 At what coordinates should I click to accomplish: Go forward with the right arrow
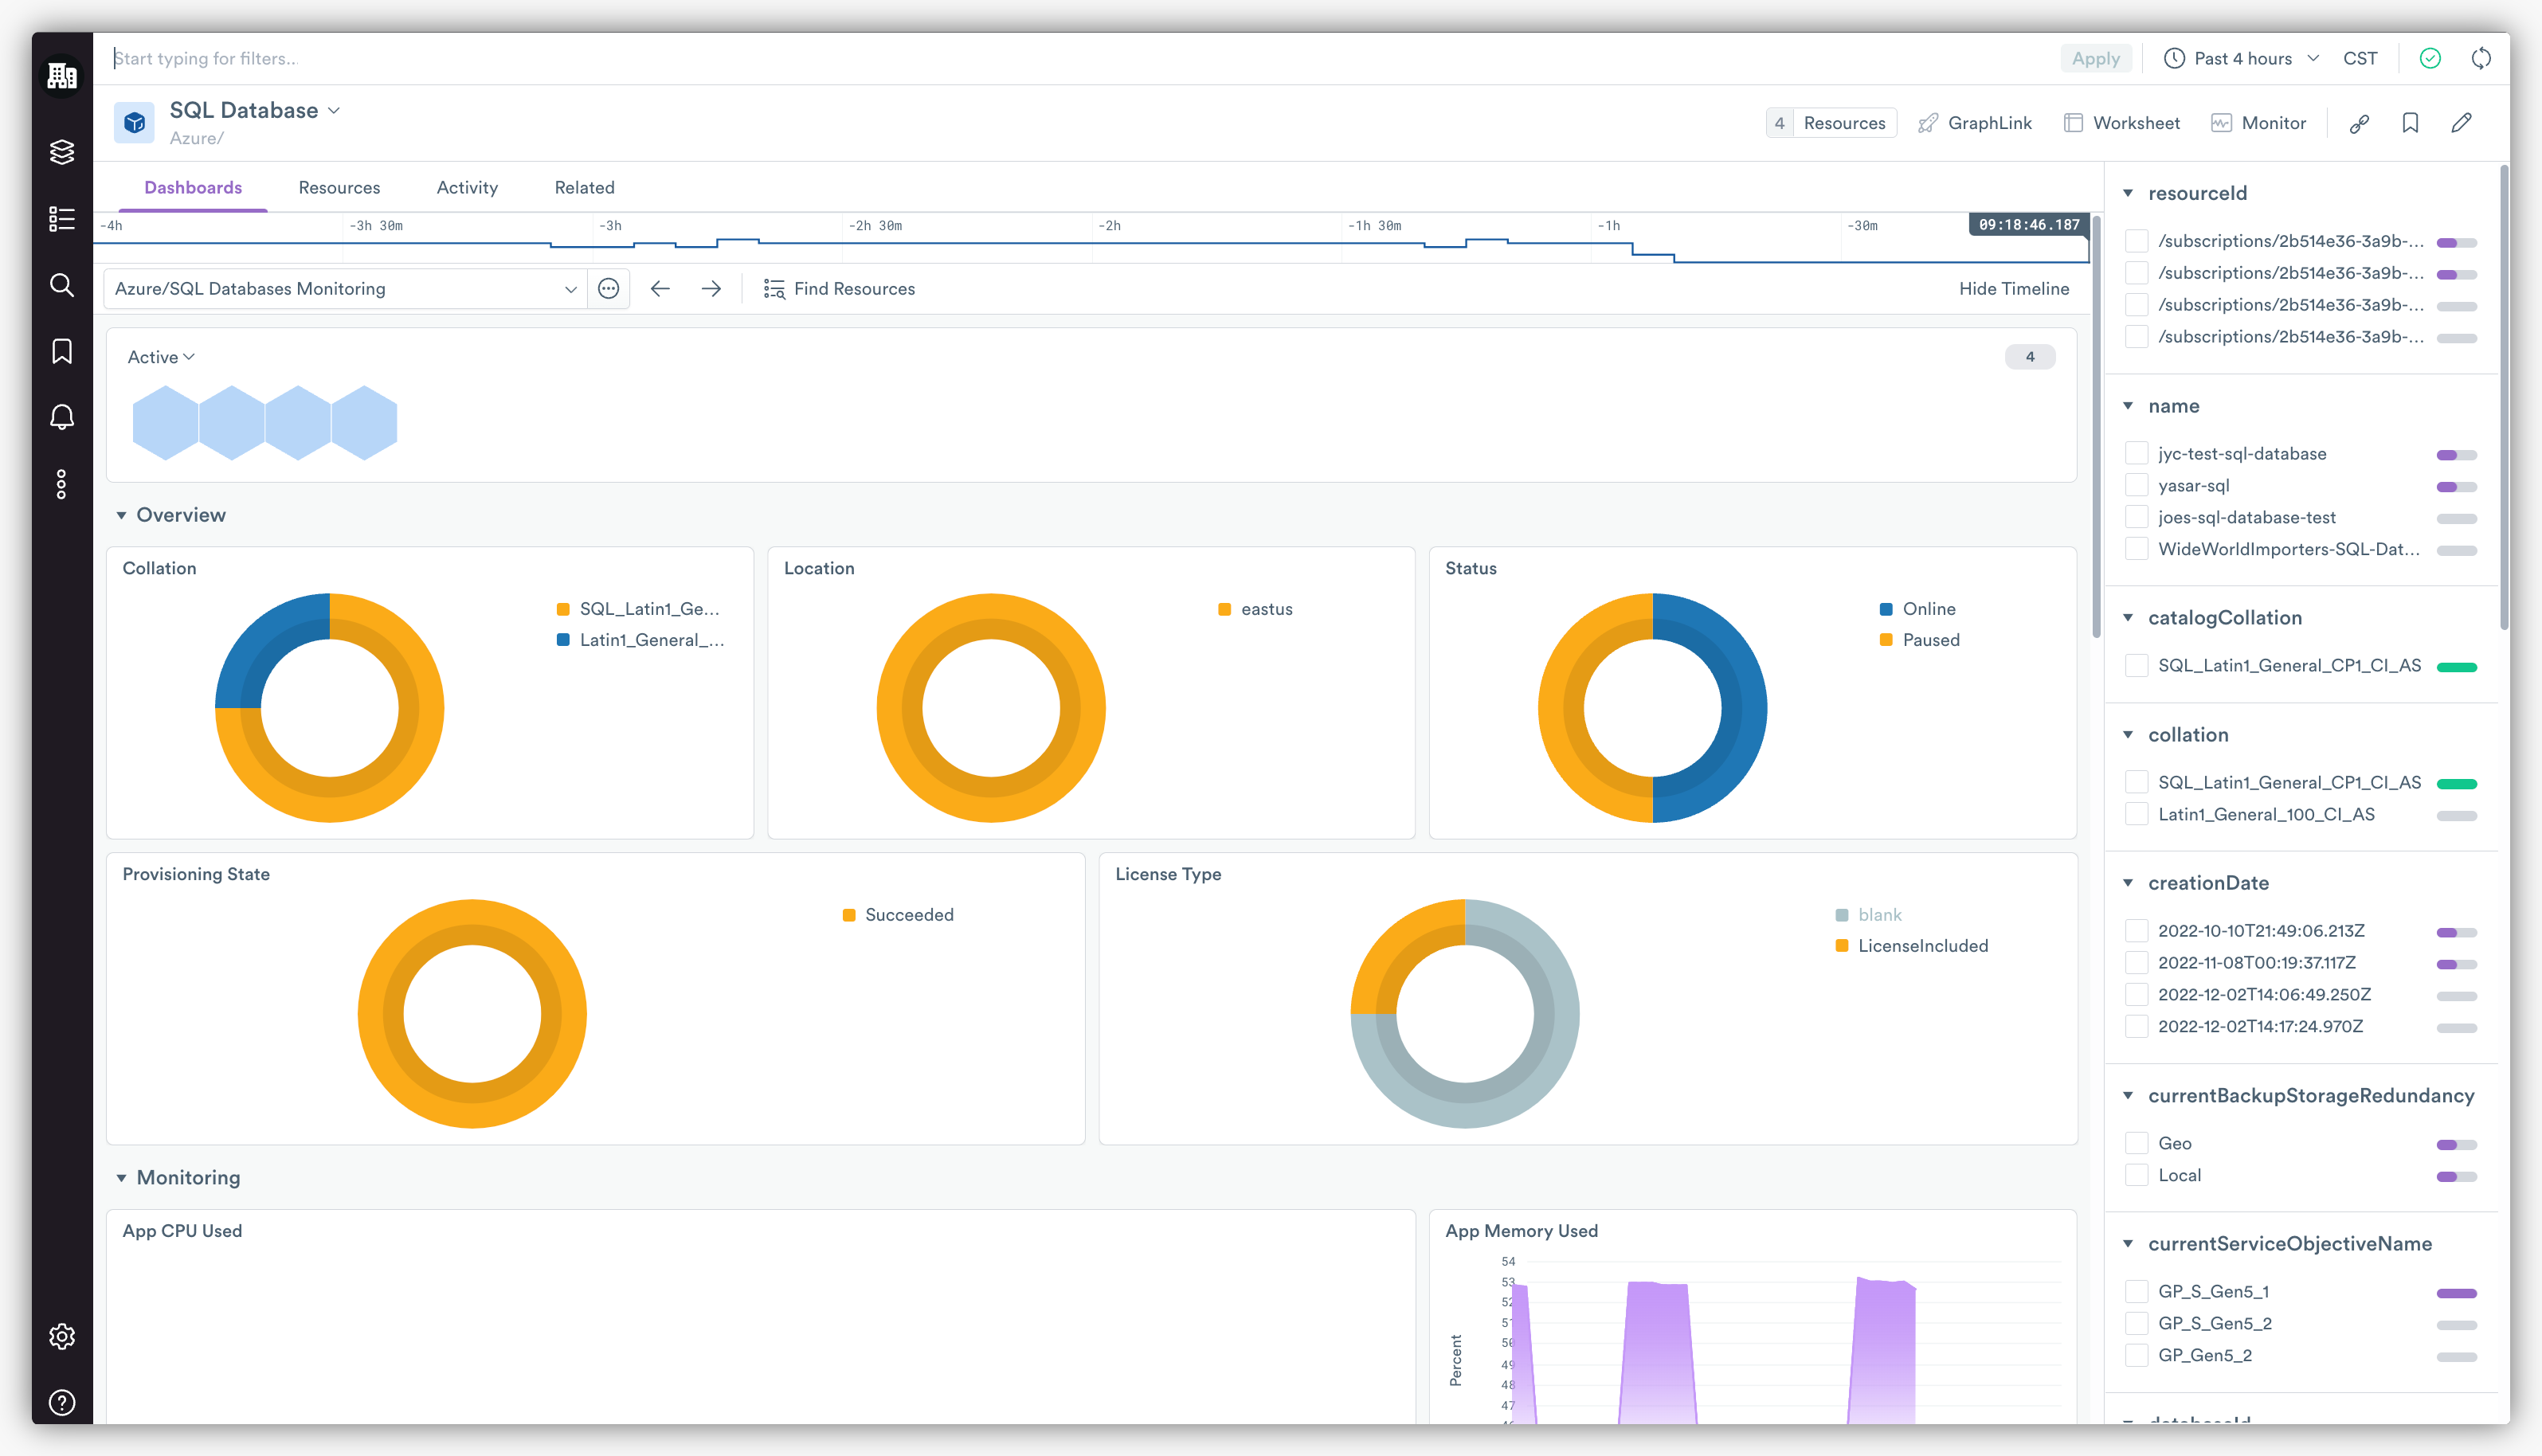[x=711, y=289]
